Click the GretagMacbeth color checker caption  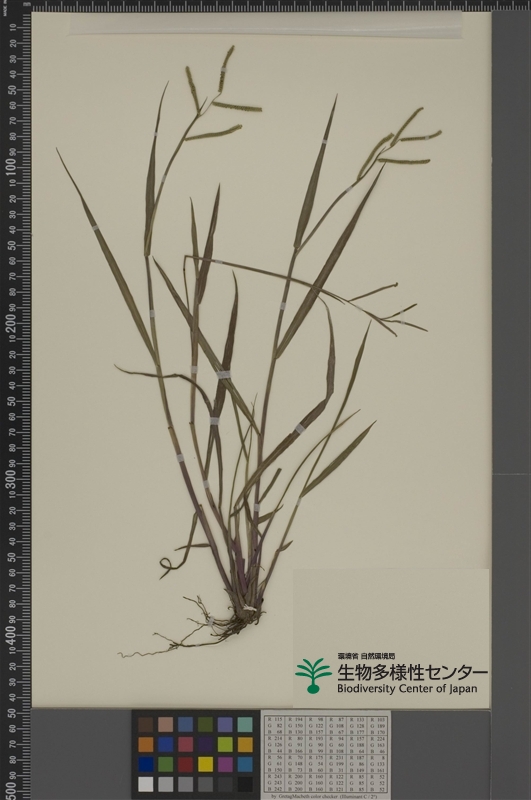pos(326,796)
